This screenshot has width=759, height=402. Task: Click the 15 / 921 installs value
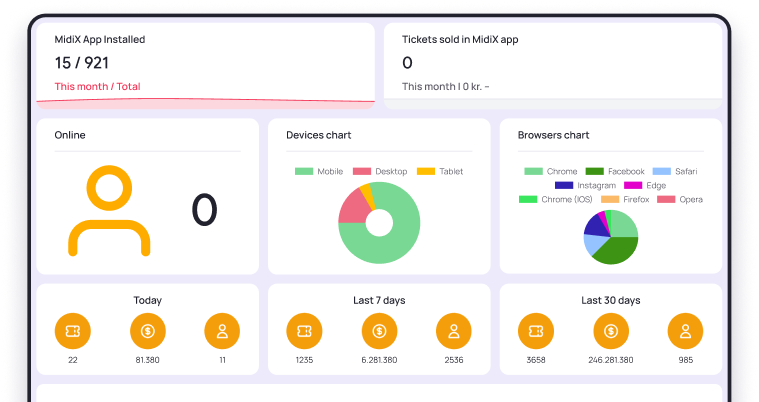[82, 63]
